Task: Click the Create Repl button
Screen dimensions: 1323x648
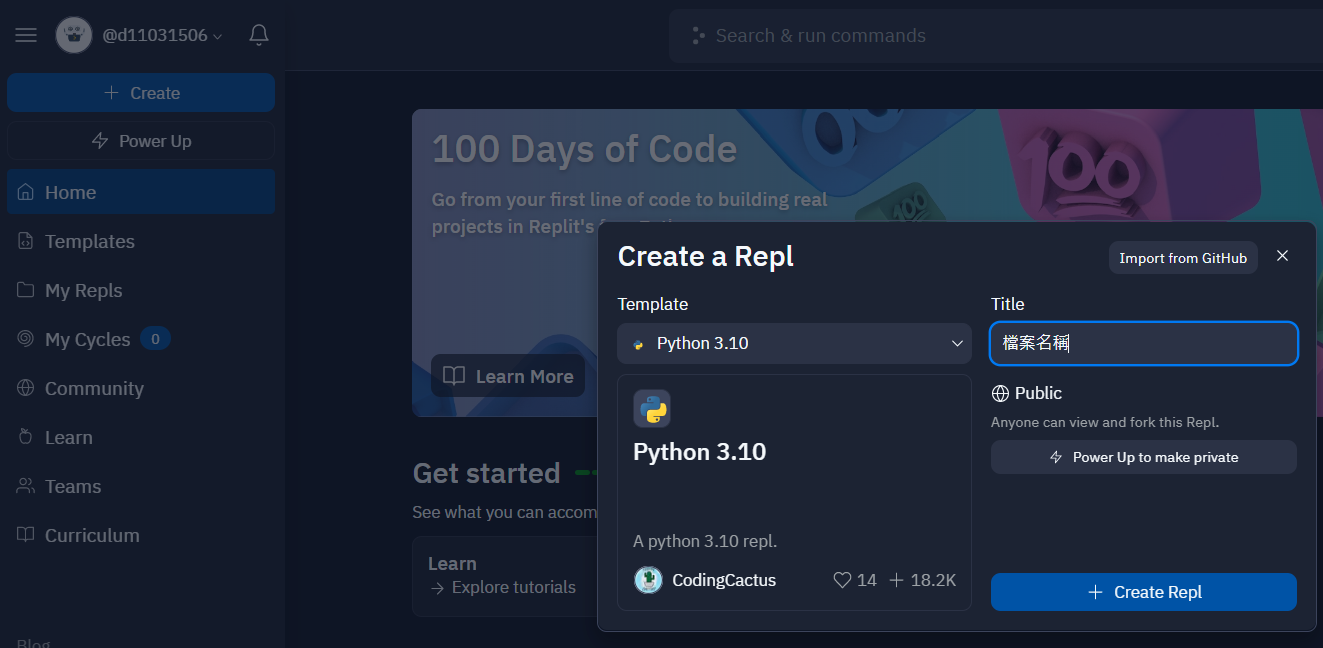Action: click(1144, 592)
